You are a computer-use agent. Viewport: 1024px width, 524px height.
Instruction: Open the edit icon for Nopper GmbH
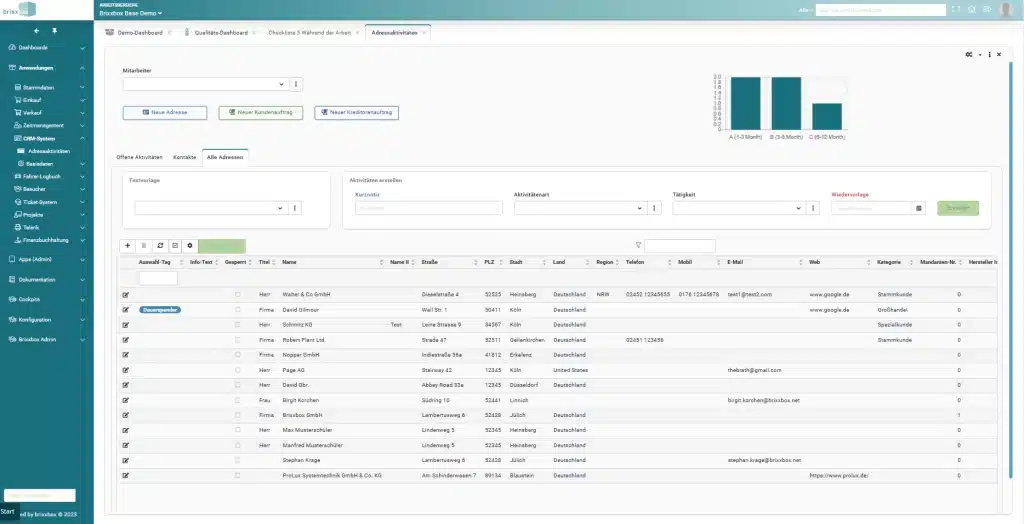point(125,355)
